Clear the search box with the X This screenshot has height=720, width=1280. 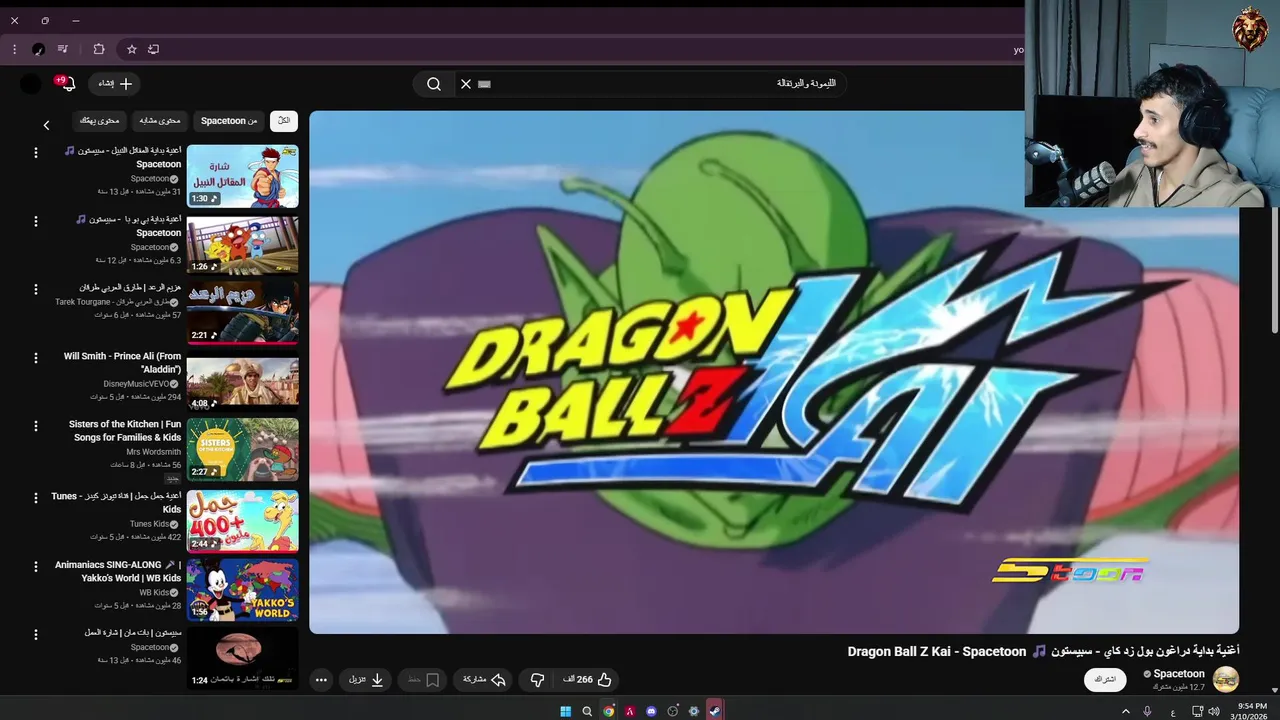click(x=466, y=84)
